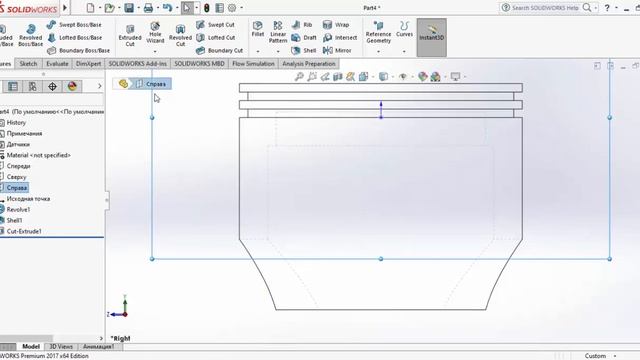Image resolution: width=640 pixels, height=360 pixels.
Task: Switch to the DimXpert tab
Action: pyautogui.click(x=88, y=64)
